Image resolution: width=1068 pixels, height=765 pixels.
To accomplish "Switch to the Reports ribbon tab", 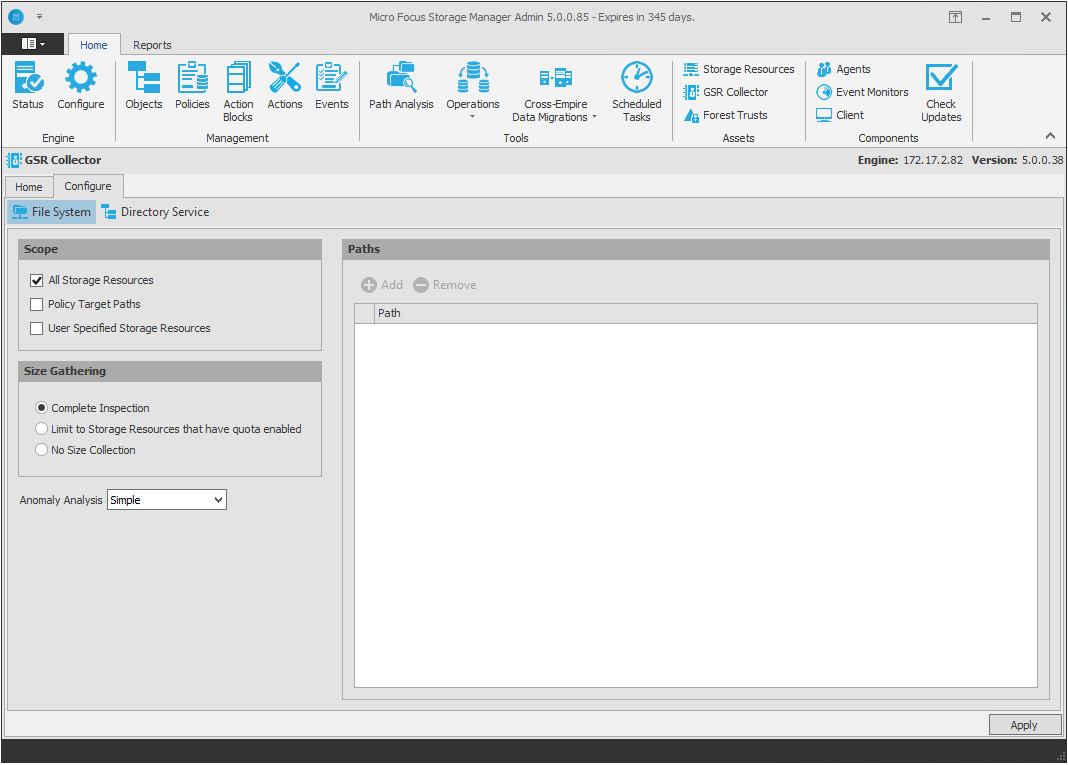I will tap(152, 45).
